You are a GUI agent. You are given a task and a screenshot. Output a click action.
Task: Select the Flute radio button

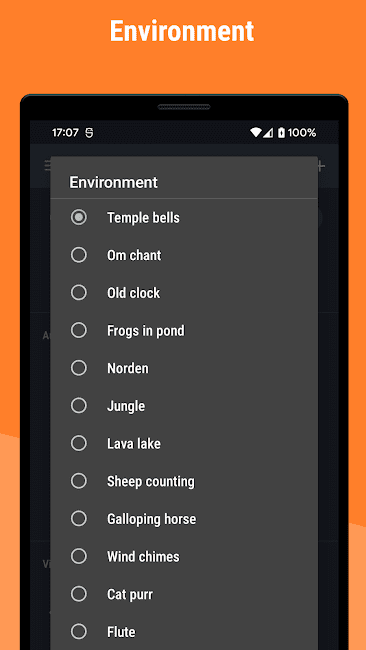pyautogui.click(x=79, y=632)
